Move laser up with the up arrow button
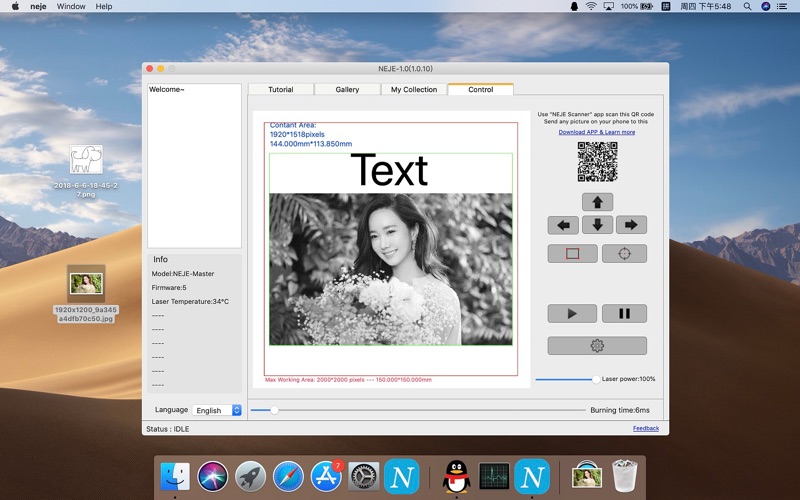 (597, 202)
